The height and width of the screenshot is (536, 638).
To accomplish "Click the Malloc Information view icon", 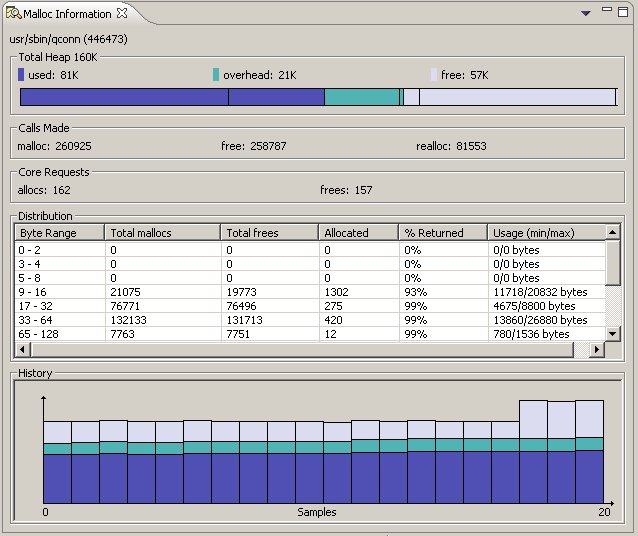I will 13,13.
